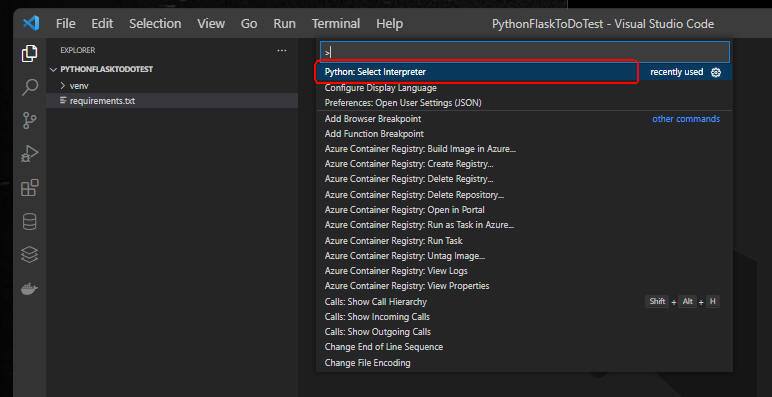Choose Change End of Line Sequence command

(524, 347)
